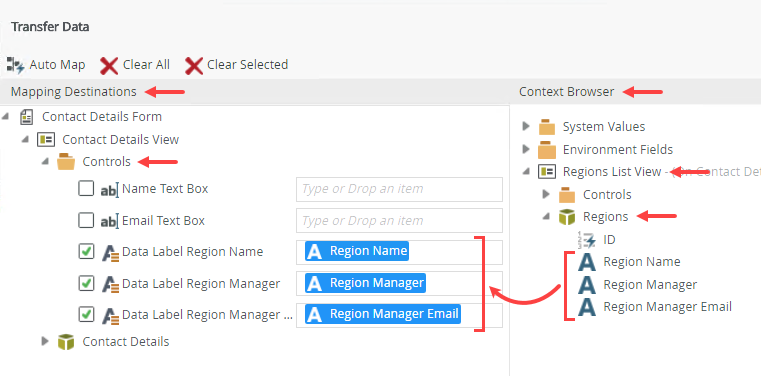Select Email Text Box label
761x376 pixels.
(163, 221)
